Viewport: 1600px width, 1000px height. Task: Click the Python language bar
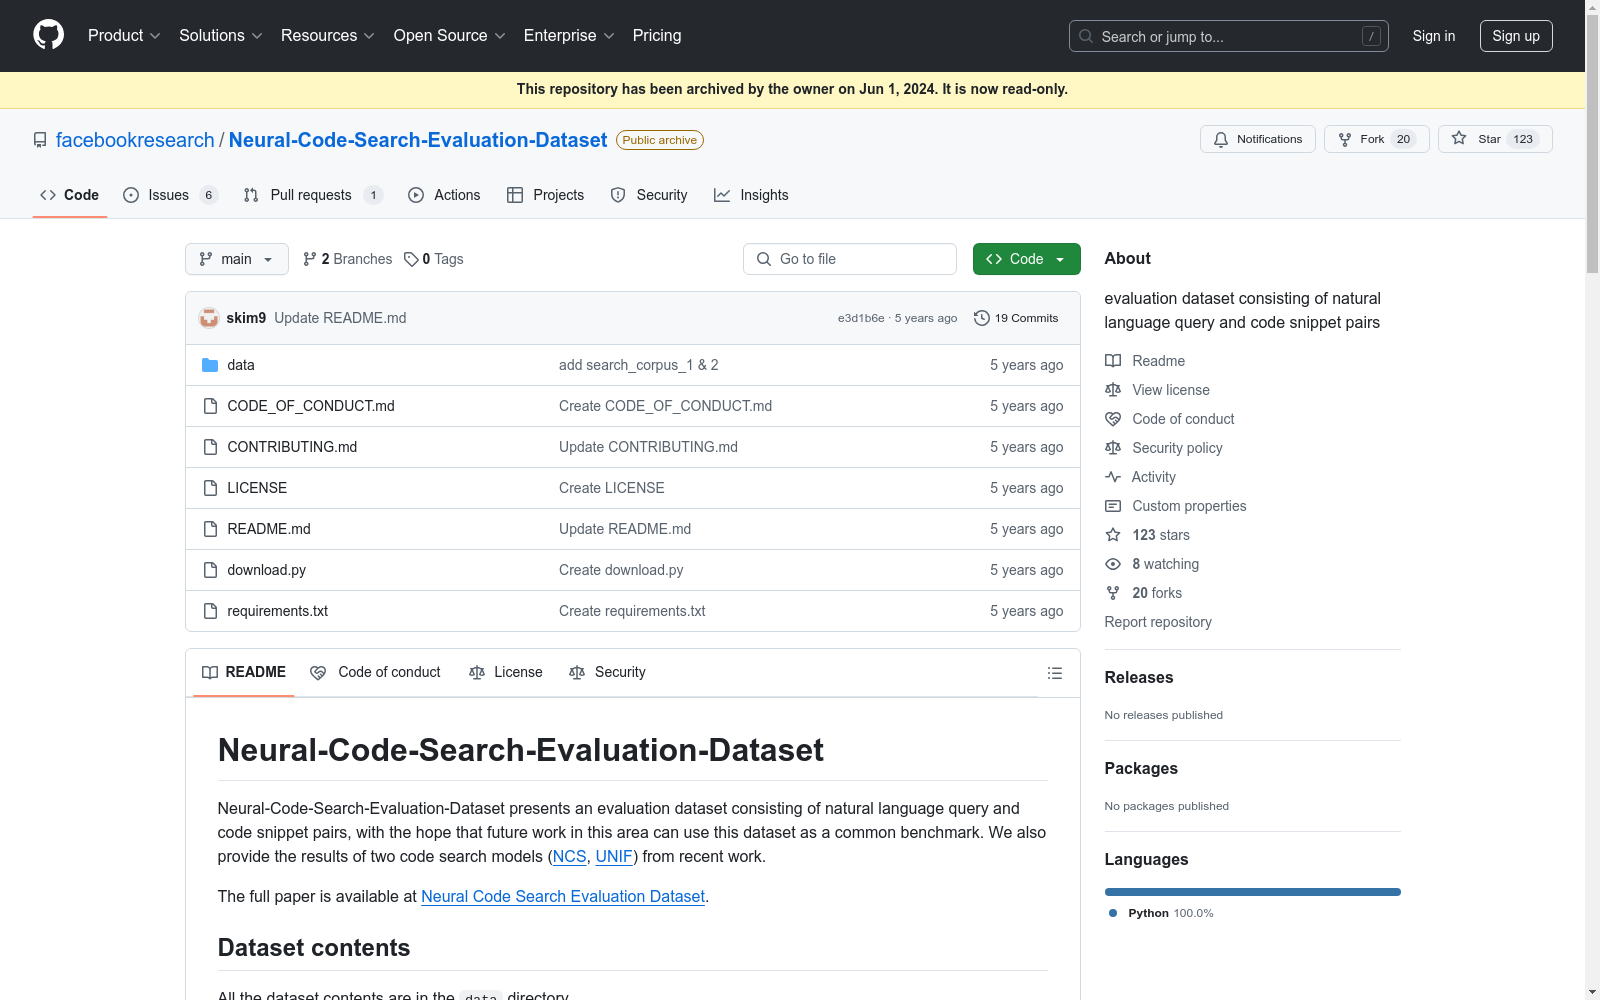point(1253,892)
